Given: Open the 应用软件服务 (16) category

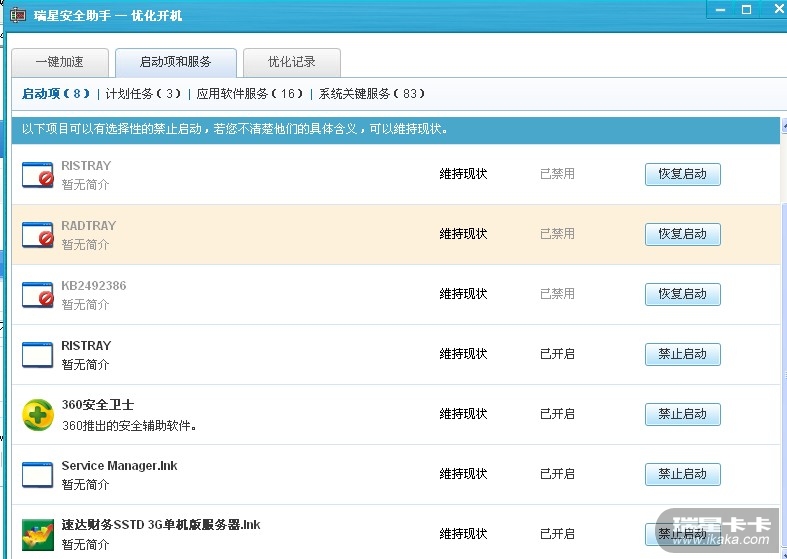Looking at the screenshot, I should (x=249, y=94).
